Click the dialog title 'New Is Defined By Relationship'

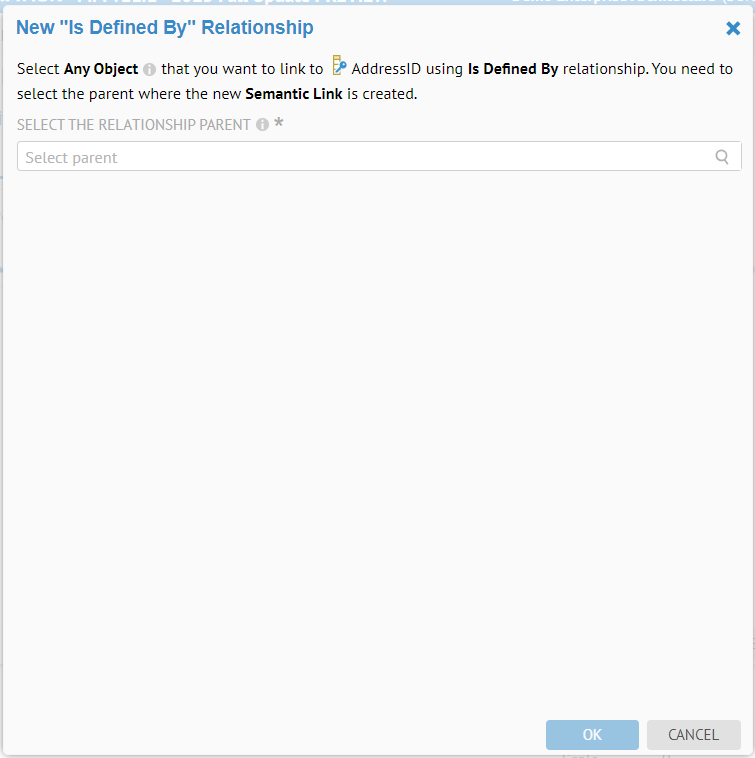(x=165, y=28)
